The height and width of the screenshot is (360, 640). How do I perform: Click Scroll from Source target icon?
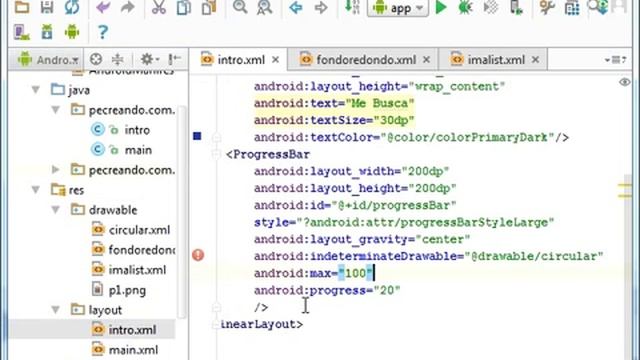point(96,60)
